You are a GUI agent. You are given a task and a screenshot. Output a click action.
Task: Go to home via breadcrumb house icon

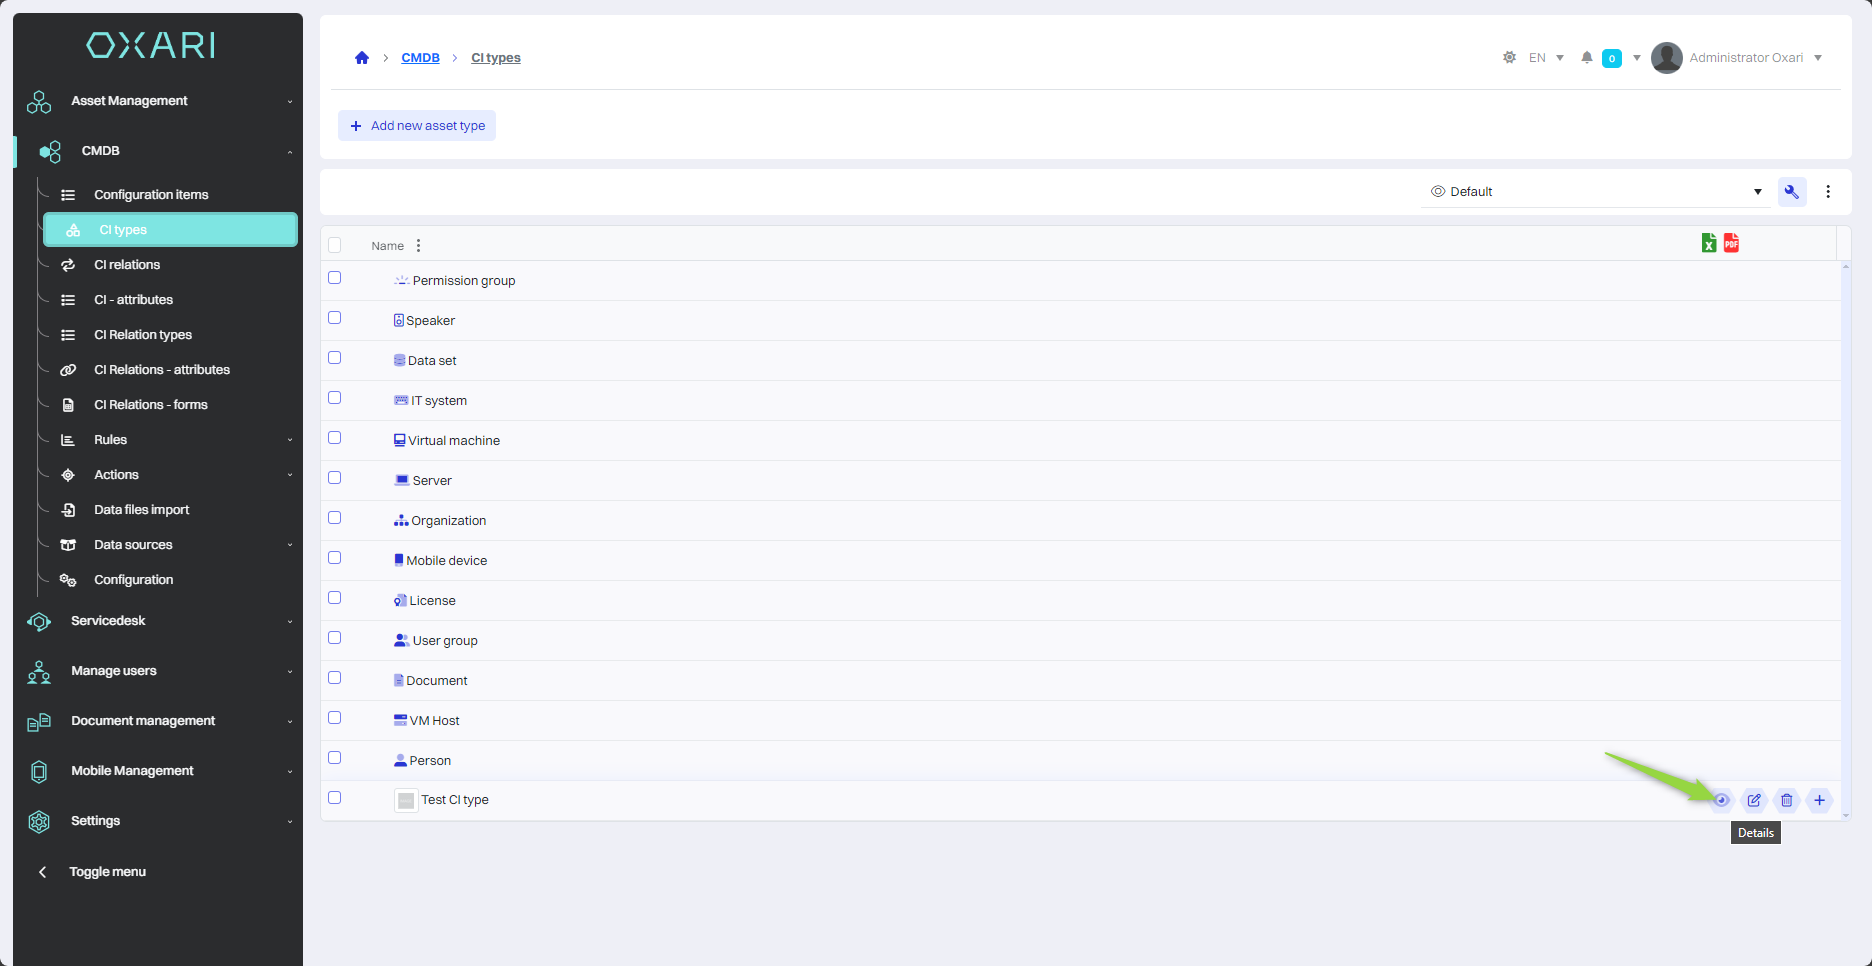pos(362,58)
